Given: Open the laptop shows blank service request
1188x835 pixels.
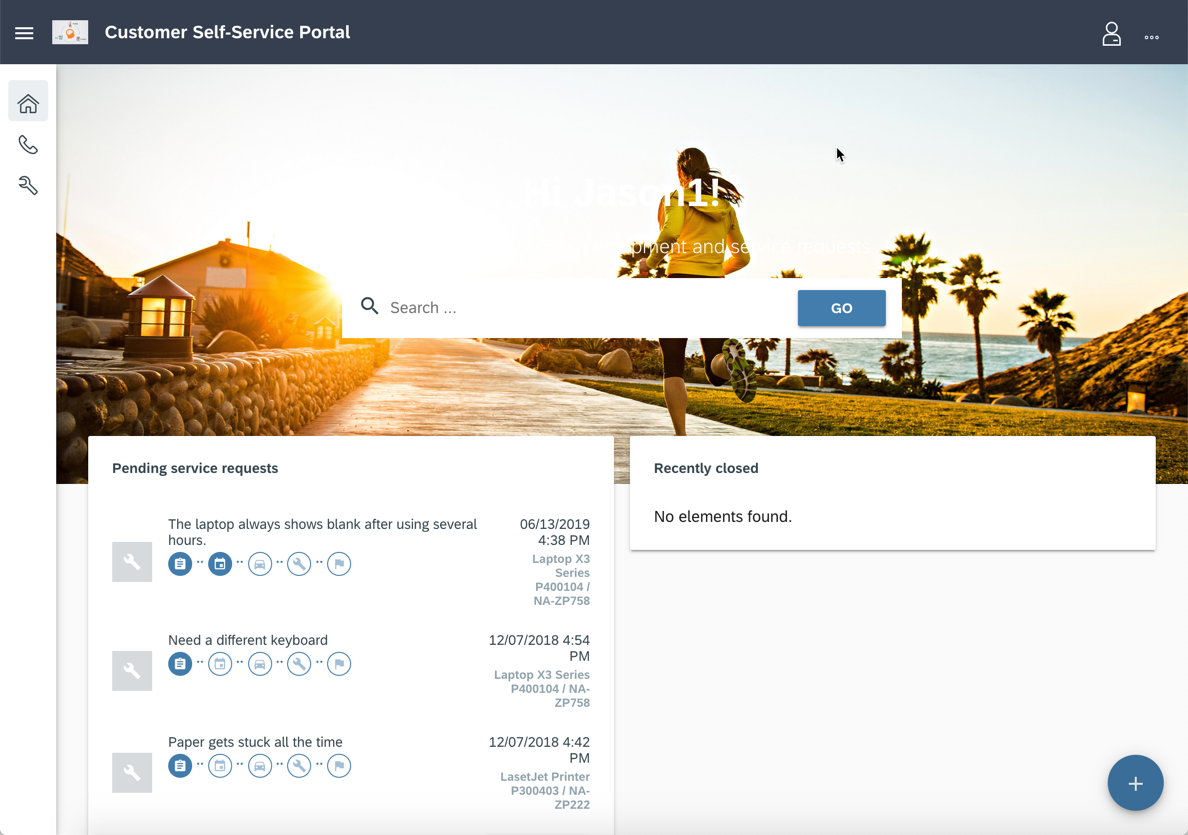Looking at the screenshot, I should click(322, 532).
